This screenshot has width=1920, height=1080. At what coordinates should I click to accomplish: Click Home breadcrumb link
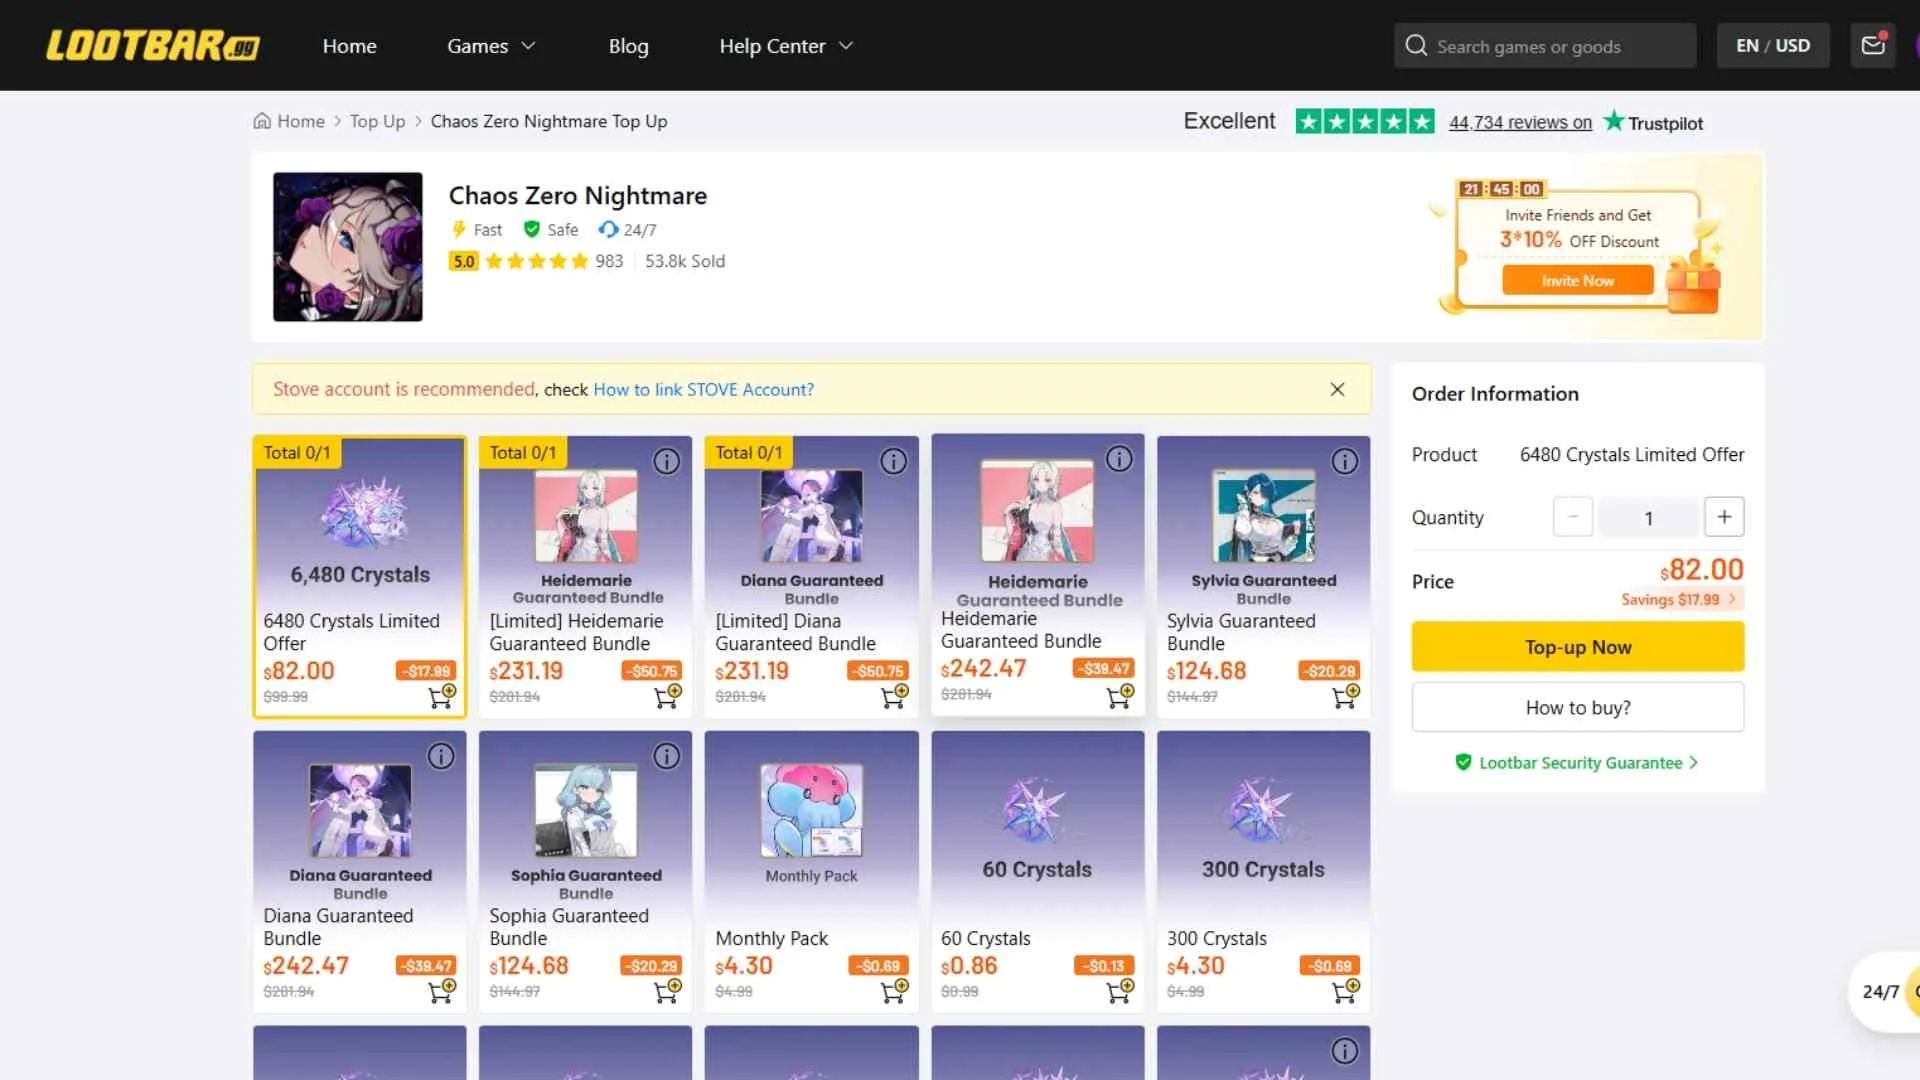point(300,121)
